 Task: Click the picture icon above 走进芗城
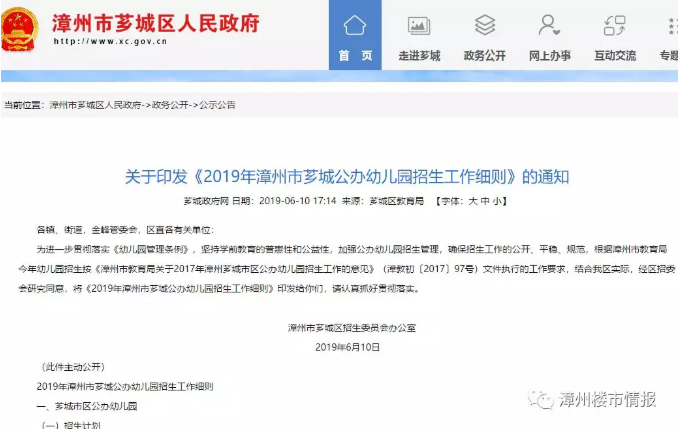point(419,26)
